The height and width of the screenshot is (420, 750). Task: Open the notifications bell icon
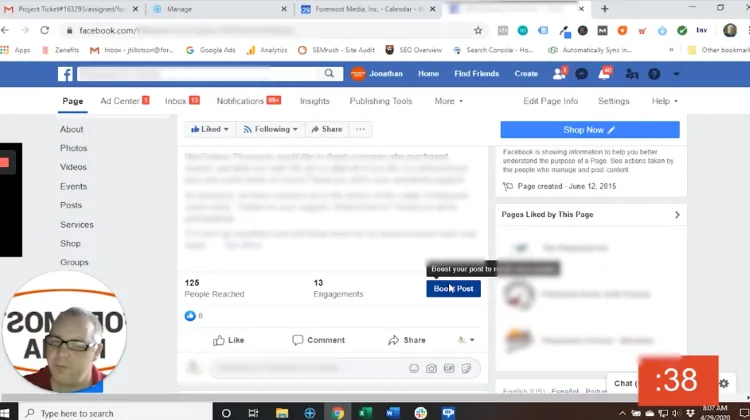604,74
